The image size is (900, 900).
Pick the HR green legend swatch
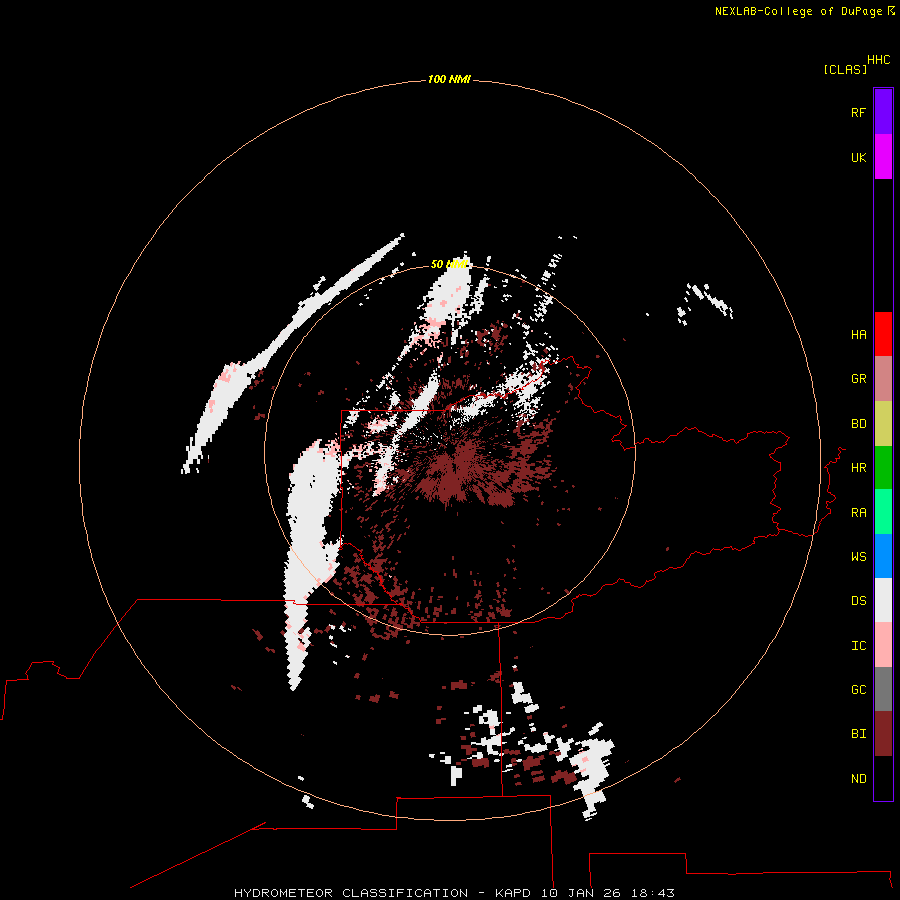pos(883,468)
